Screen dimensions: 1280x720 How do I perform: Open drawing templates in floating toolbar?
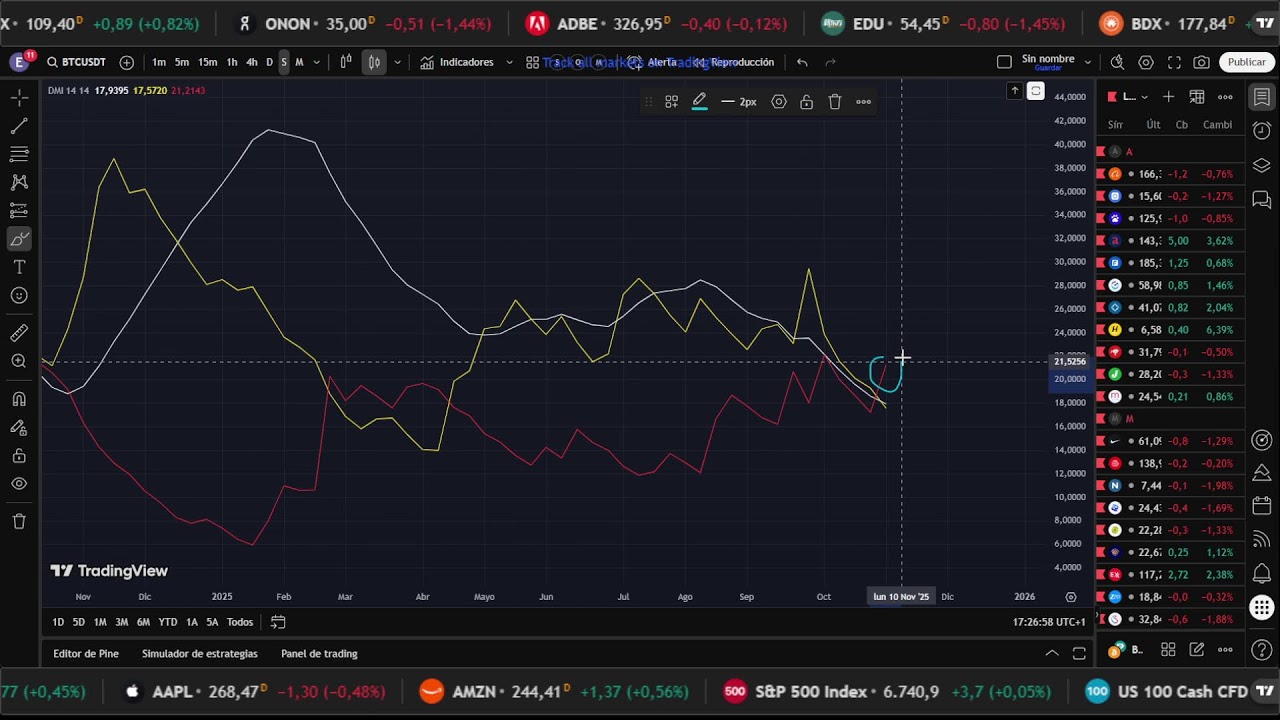672,102
